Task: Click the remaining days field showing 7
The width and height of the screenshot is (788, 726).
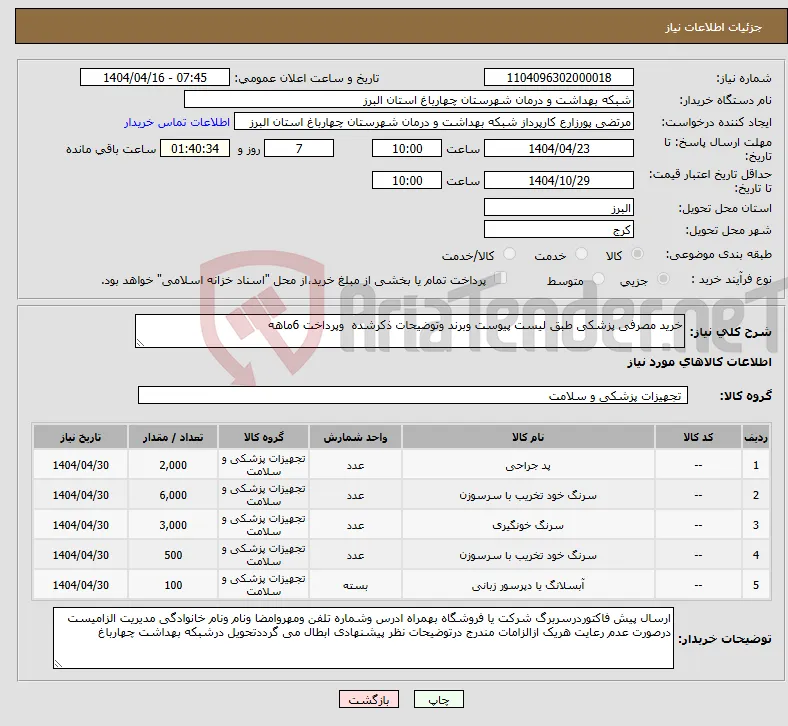Action: point(299,148)
